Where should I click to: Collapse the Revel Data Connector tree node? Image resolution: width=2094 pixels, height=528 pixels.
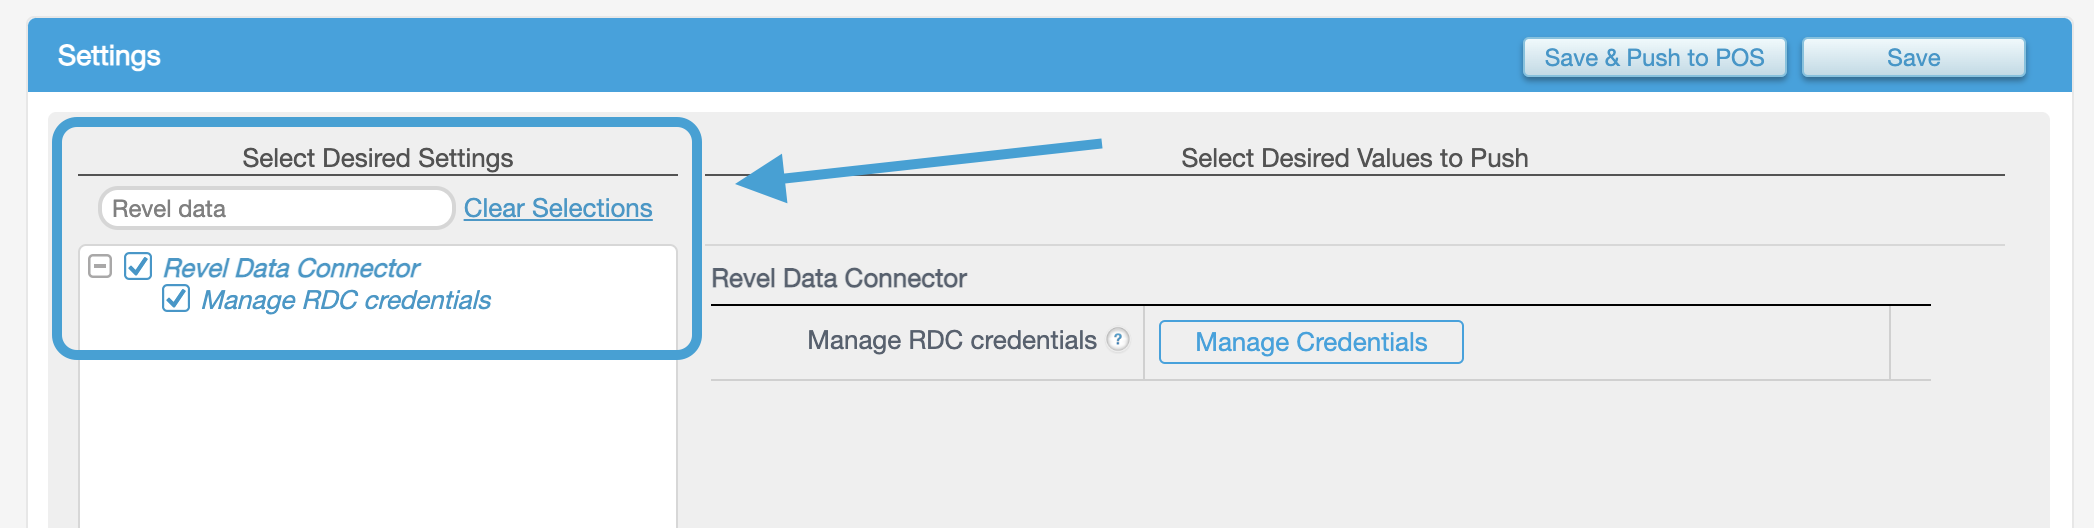[x=100, y=266]
